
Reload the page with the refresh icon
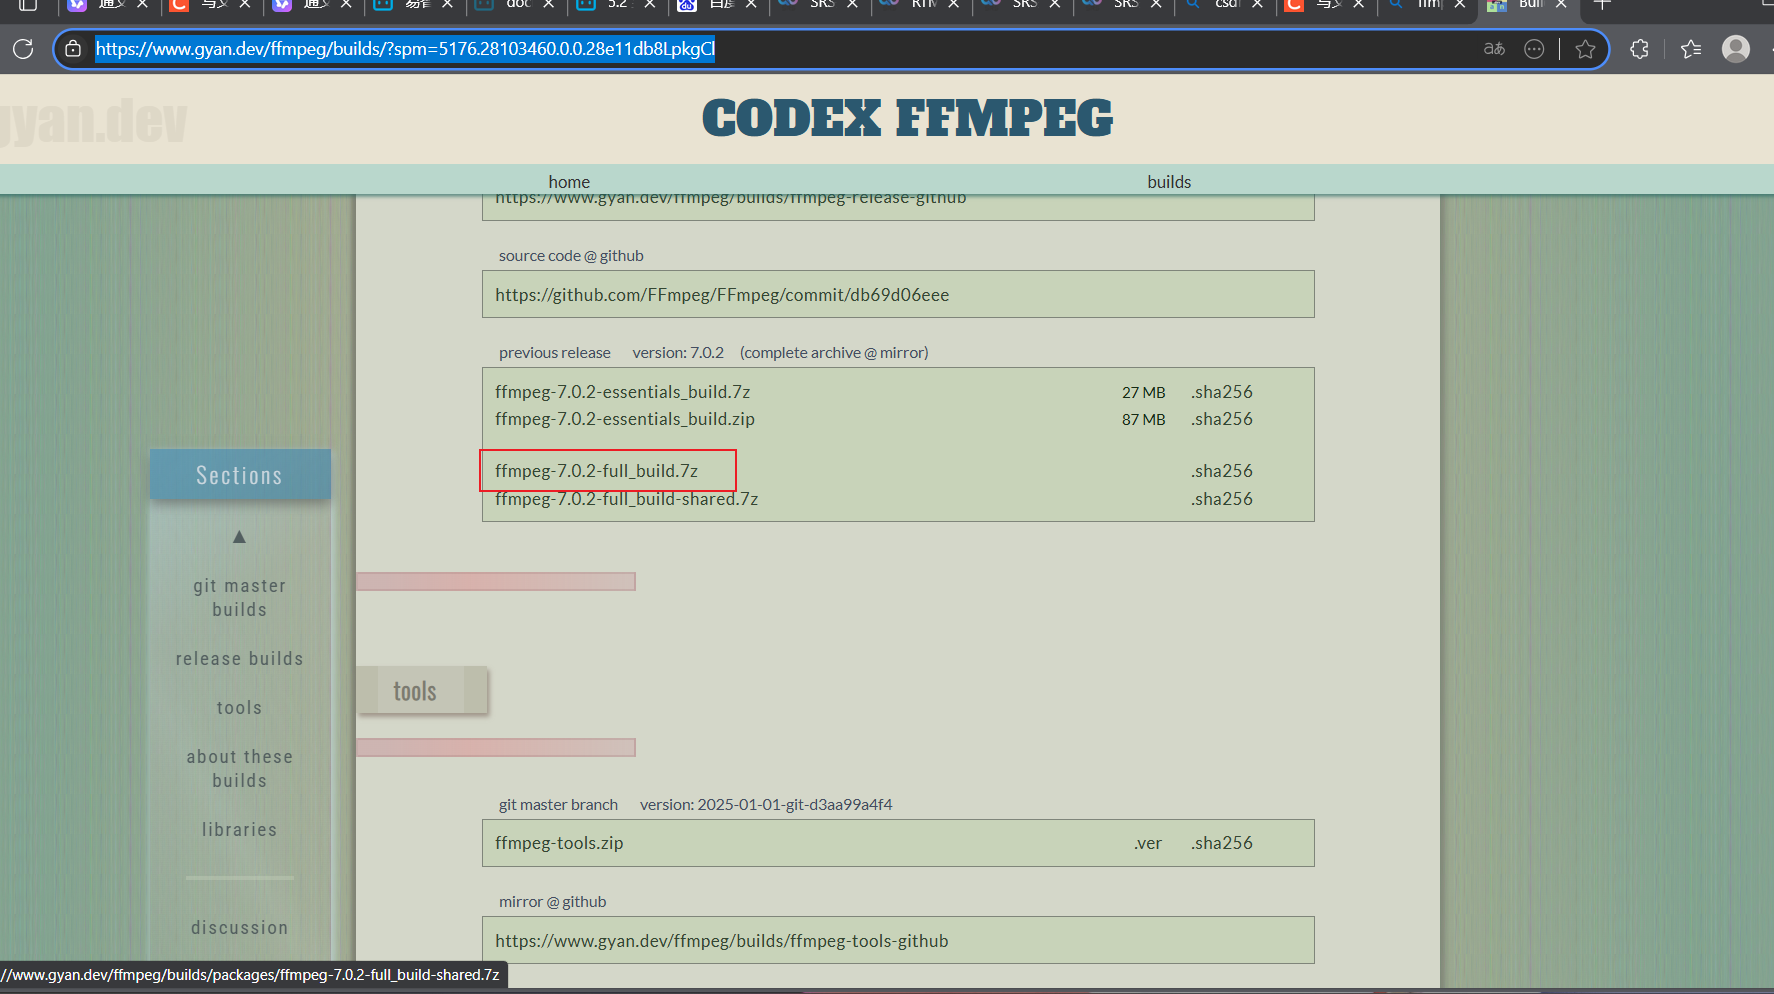tap(23, 49)
